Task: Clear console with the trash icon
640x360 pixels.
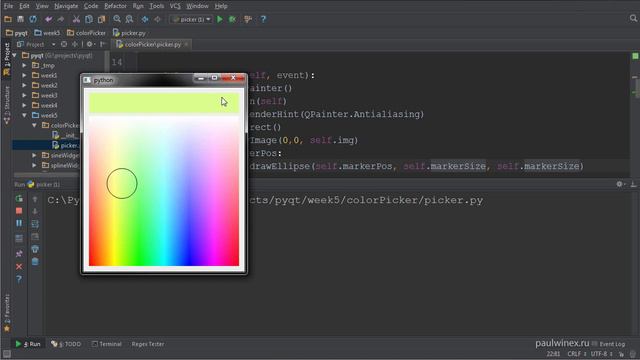Action: tap(35, 262)
